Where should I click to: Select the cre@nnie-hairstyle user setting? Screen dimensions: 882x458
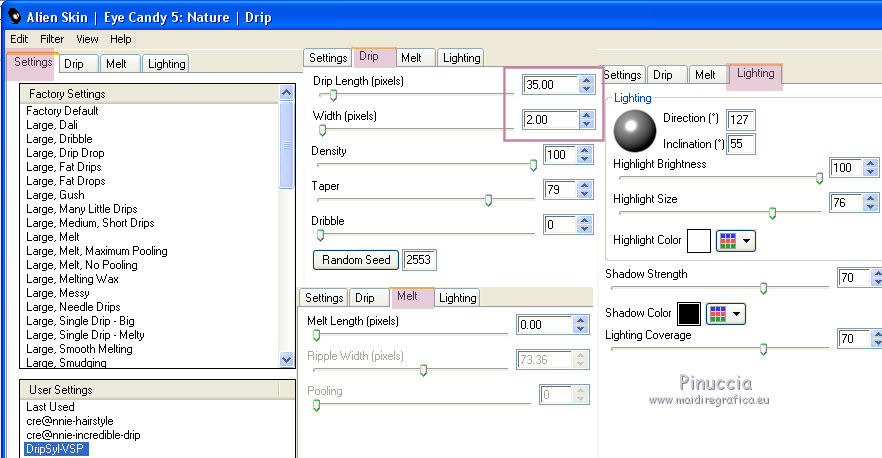(70, 421)
